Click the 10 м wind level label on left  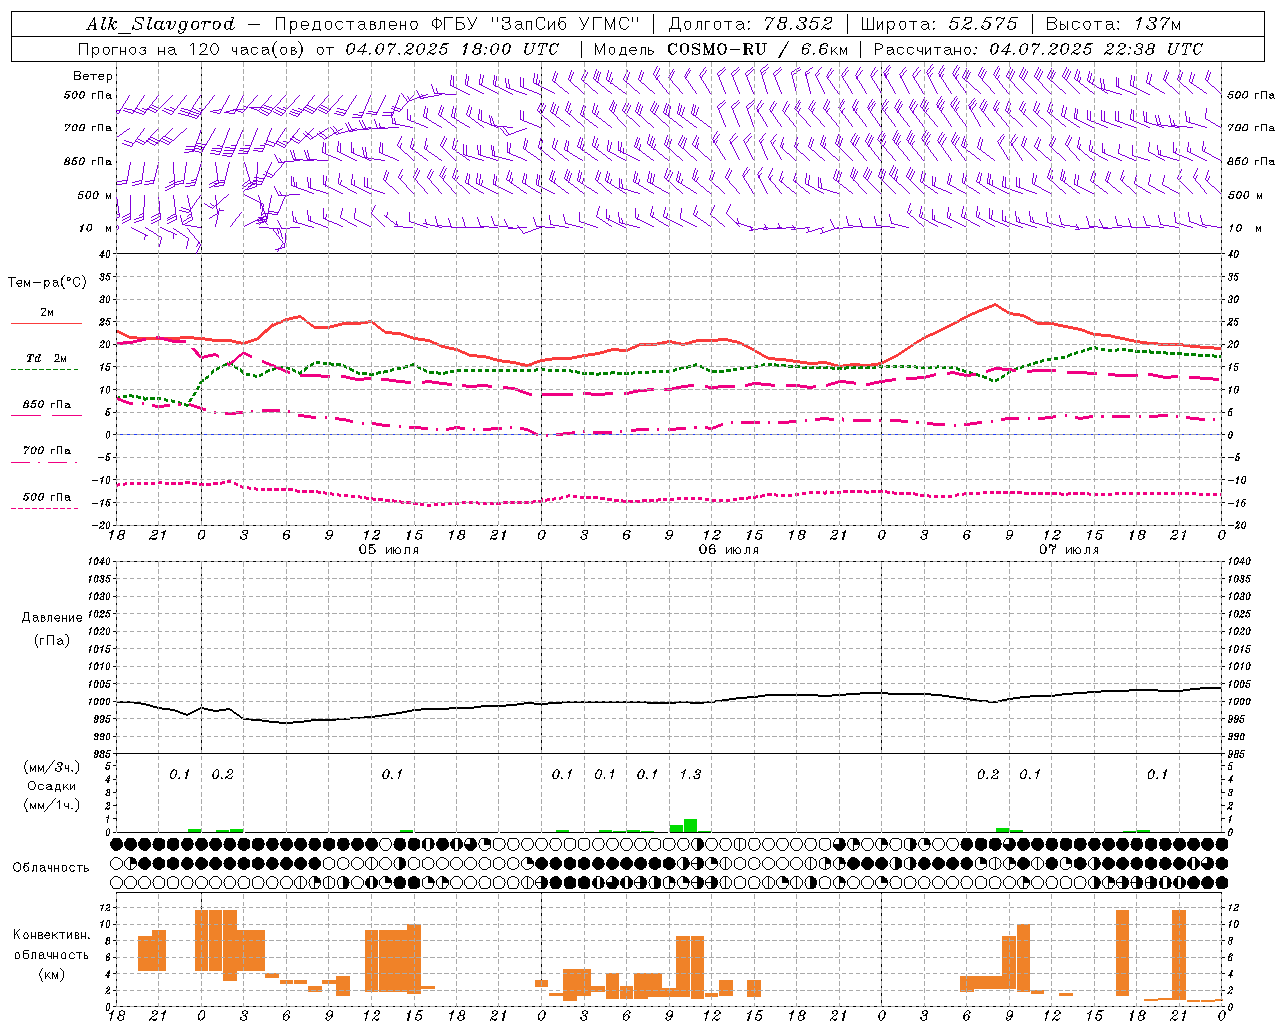click(96, 228)
